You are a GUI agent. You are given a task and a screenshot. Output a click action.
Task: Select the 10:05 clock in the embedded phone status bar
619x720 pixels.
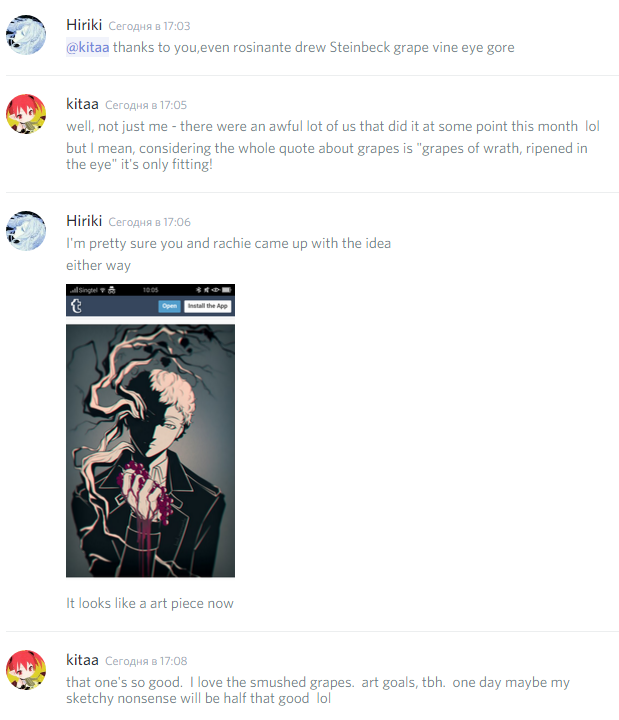[x=150, y=290]
